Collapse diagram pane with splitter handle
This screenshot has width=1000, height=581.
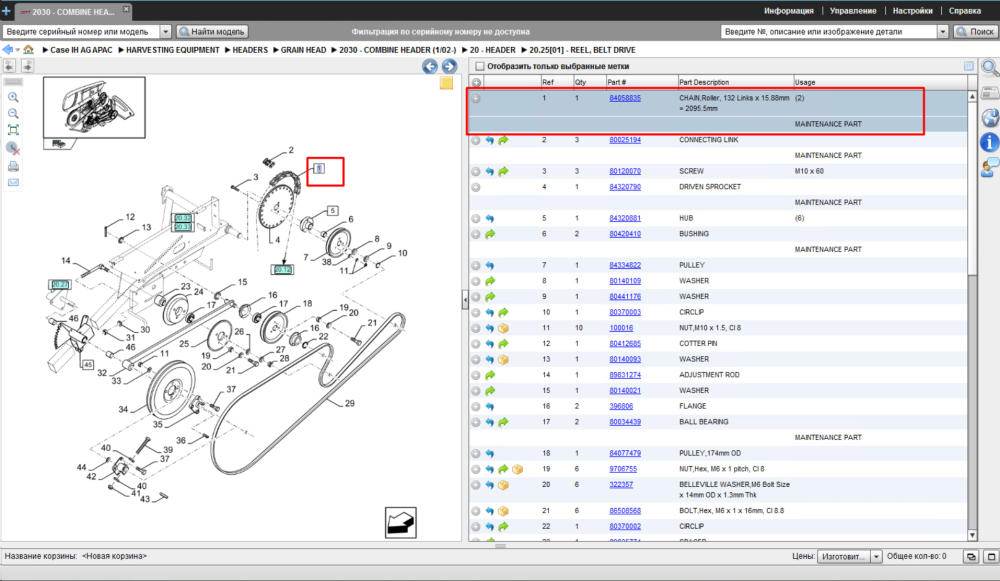pyautogui.click(x=465, y=299)
